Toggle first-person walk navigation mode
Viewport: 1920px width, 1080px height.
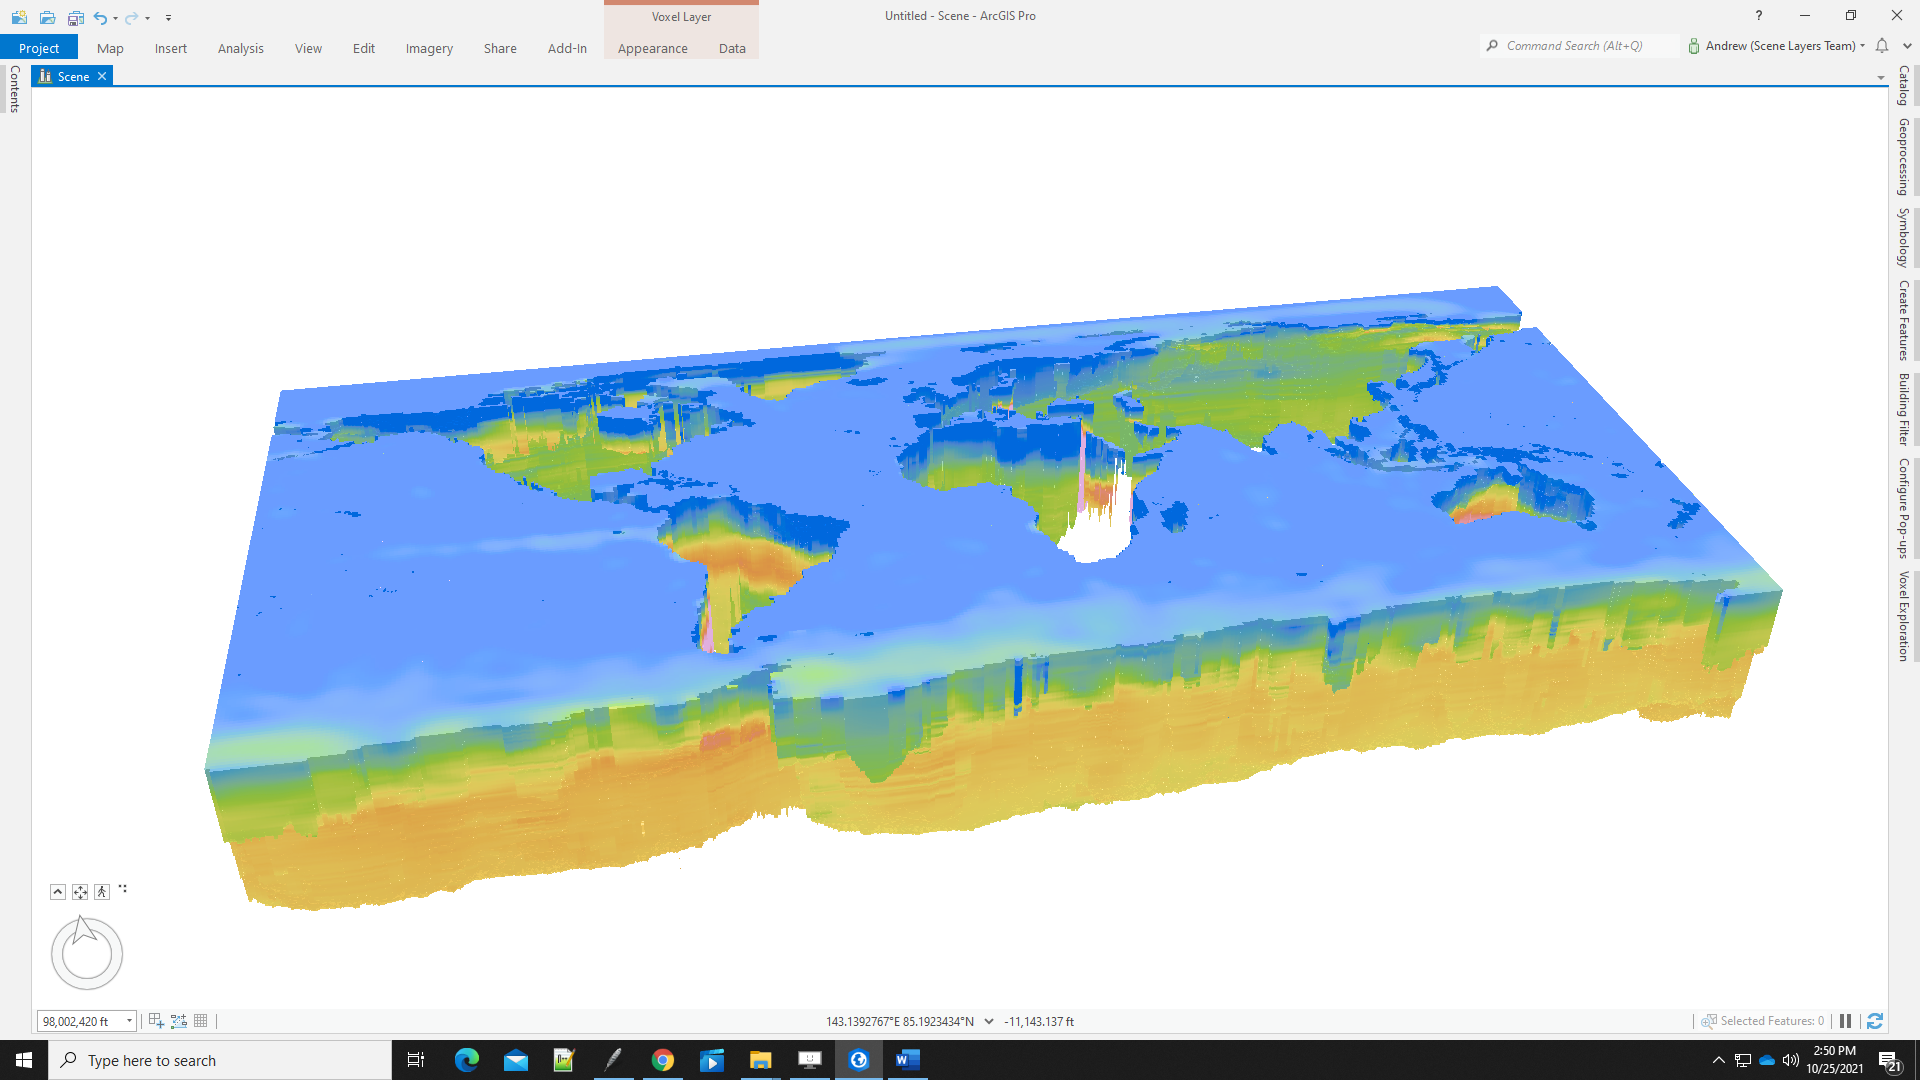pos(102,892)
